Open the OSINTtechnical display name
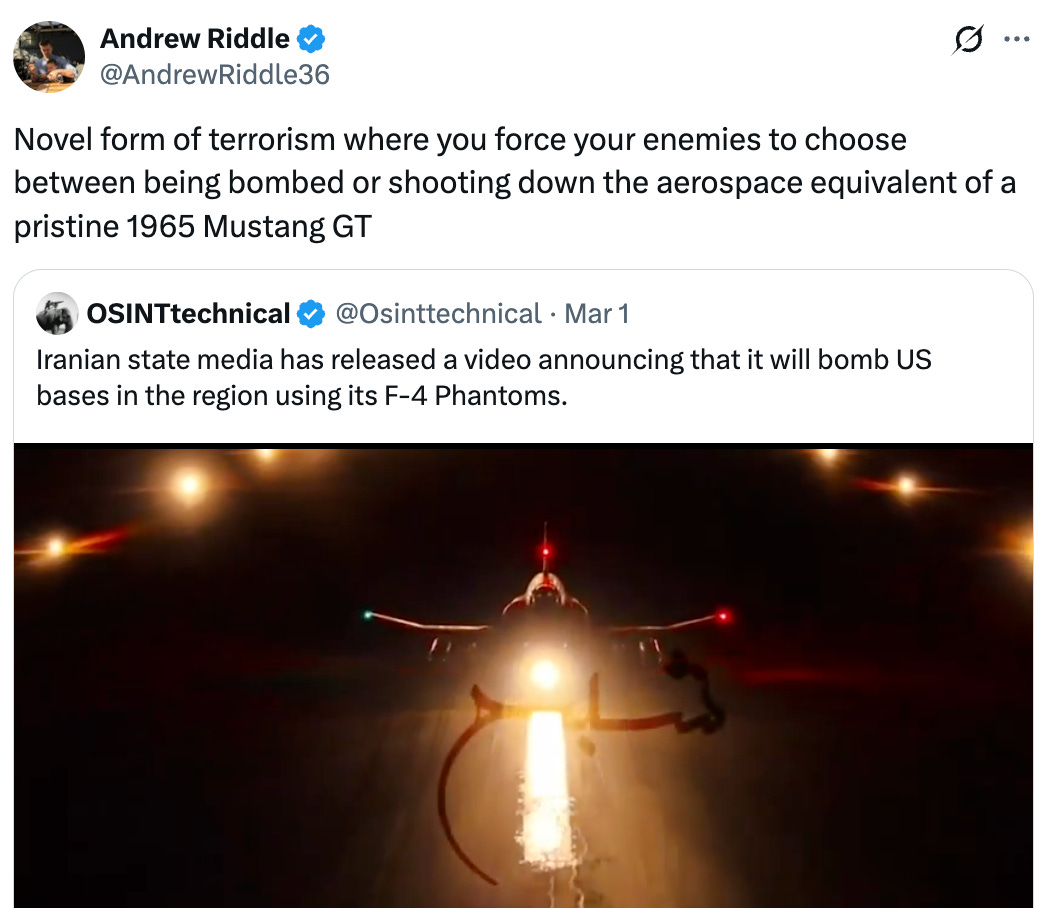Image resolution: width=1042 pixels, height=908 pixels. point(188,314)
